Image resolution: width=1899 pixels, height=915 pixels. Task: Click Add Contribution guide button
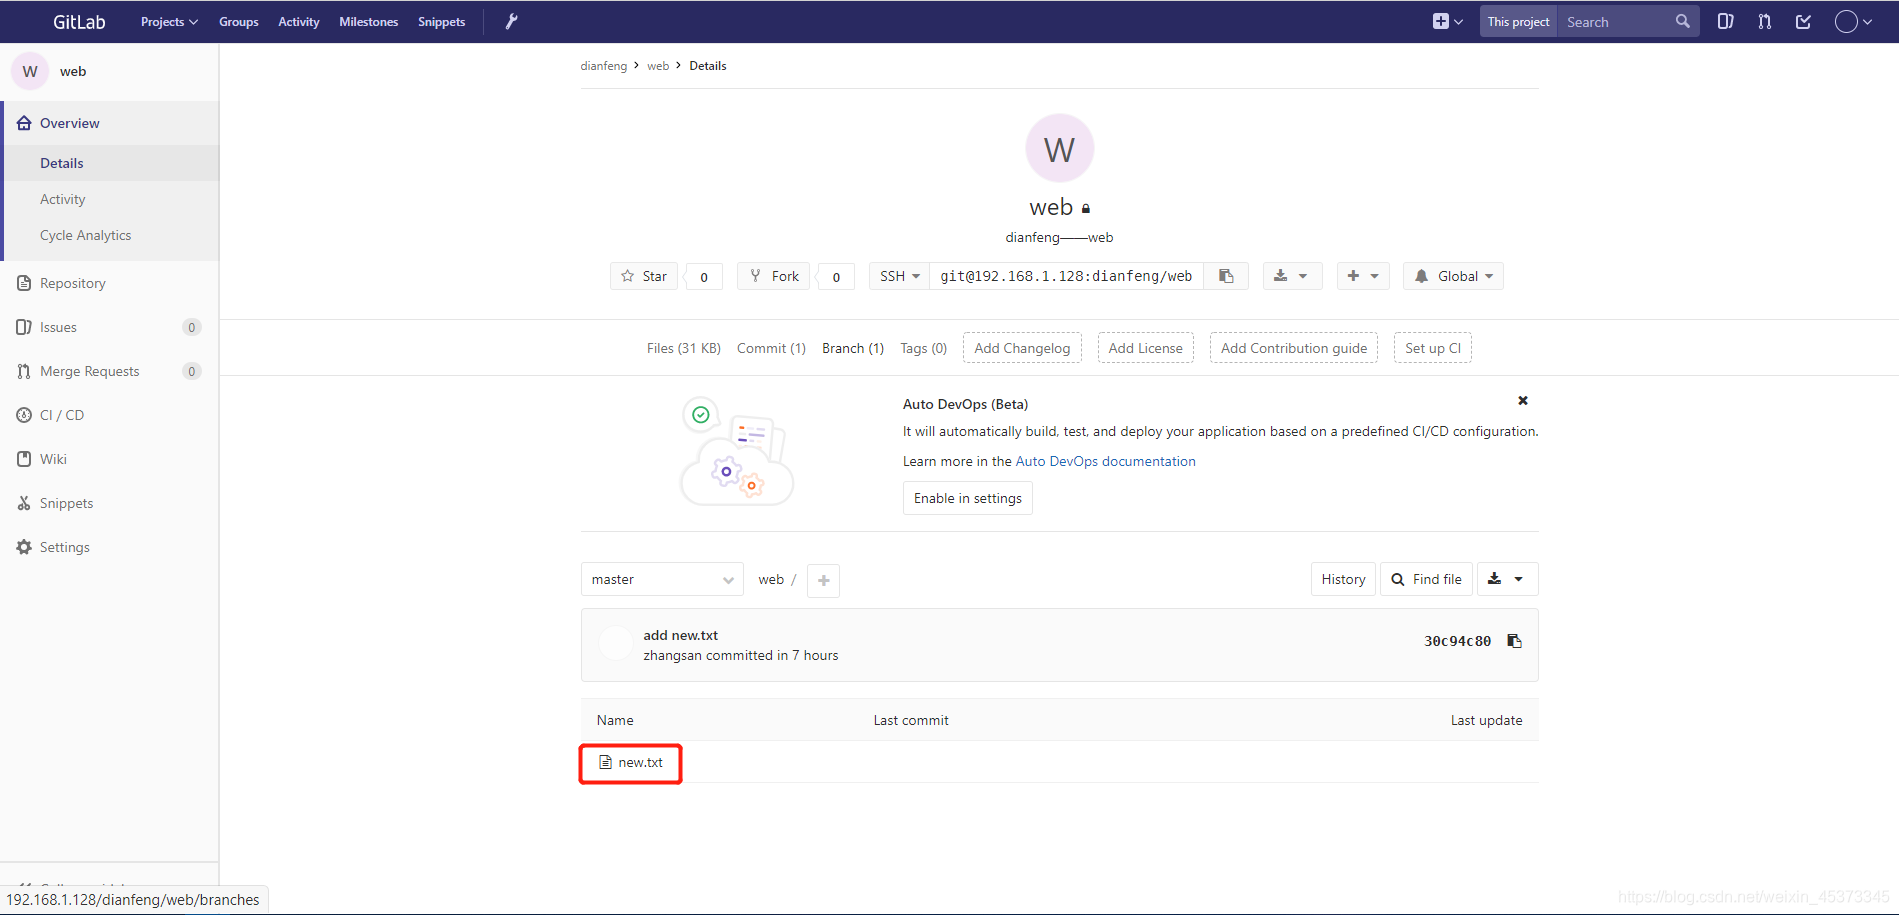(1293, 348)
